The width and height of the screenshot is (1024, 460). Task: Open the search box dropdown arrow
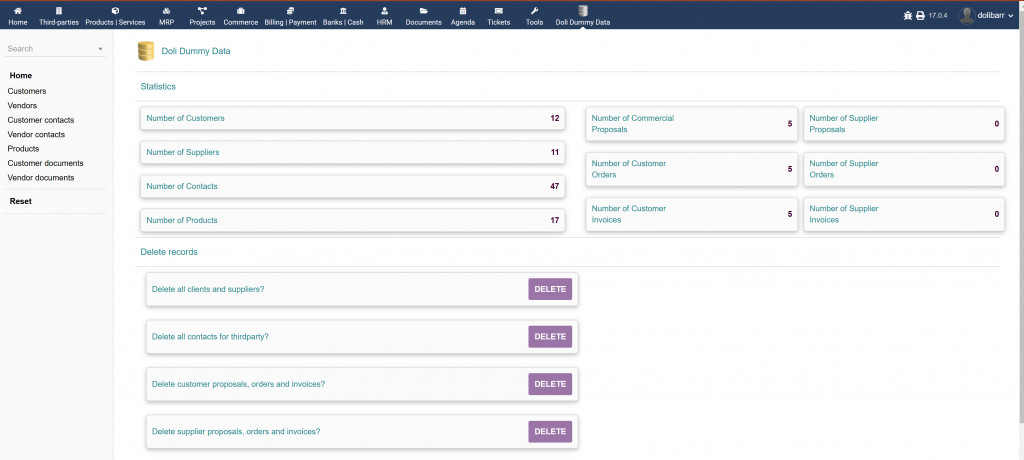[101, 49]
